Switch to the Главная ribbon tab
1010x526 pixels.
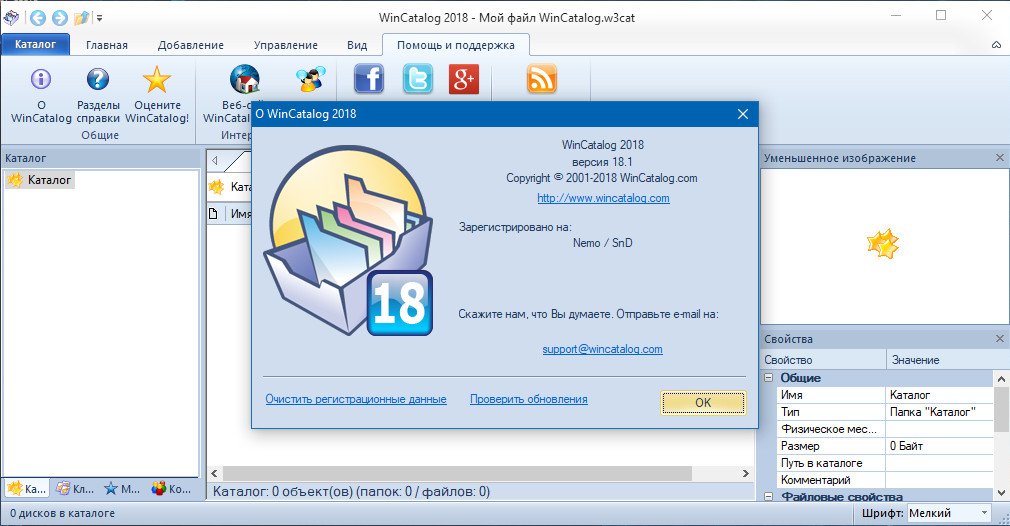(107, 45)
